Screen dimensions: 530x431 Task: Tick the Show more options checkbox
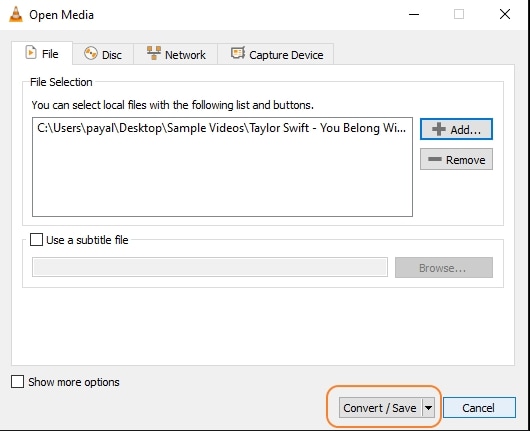point(17,382)
